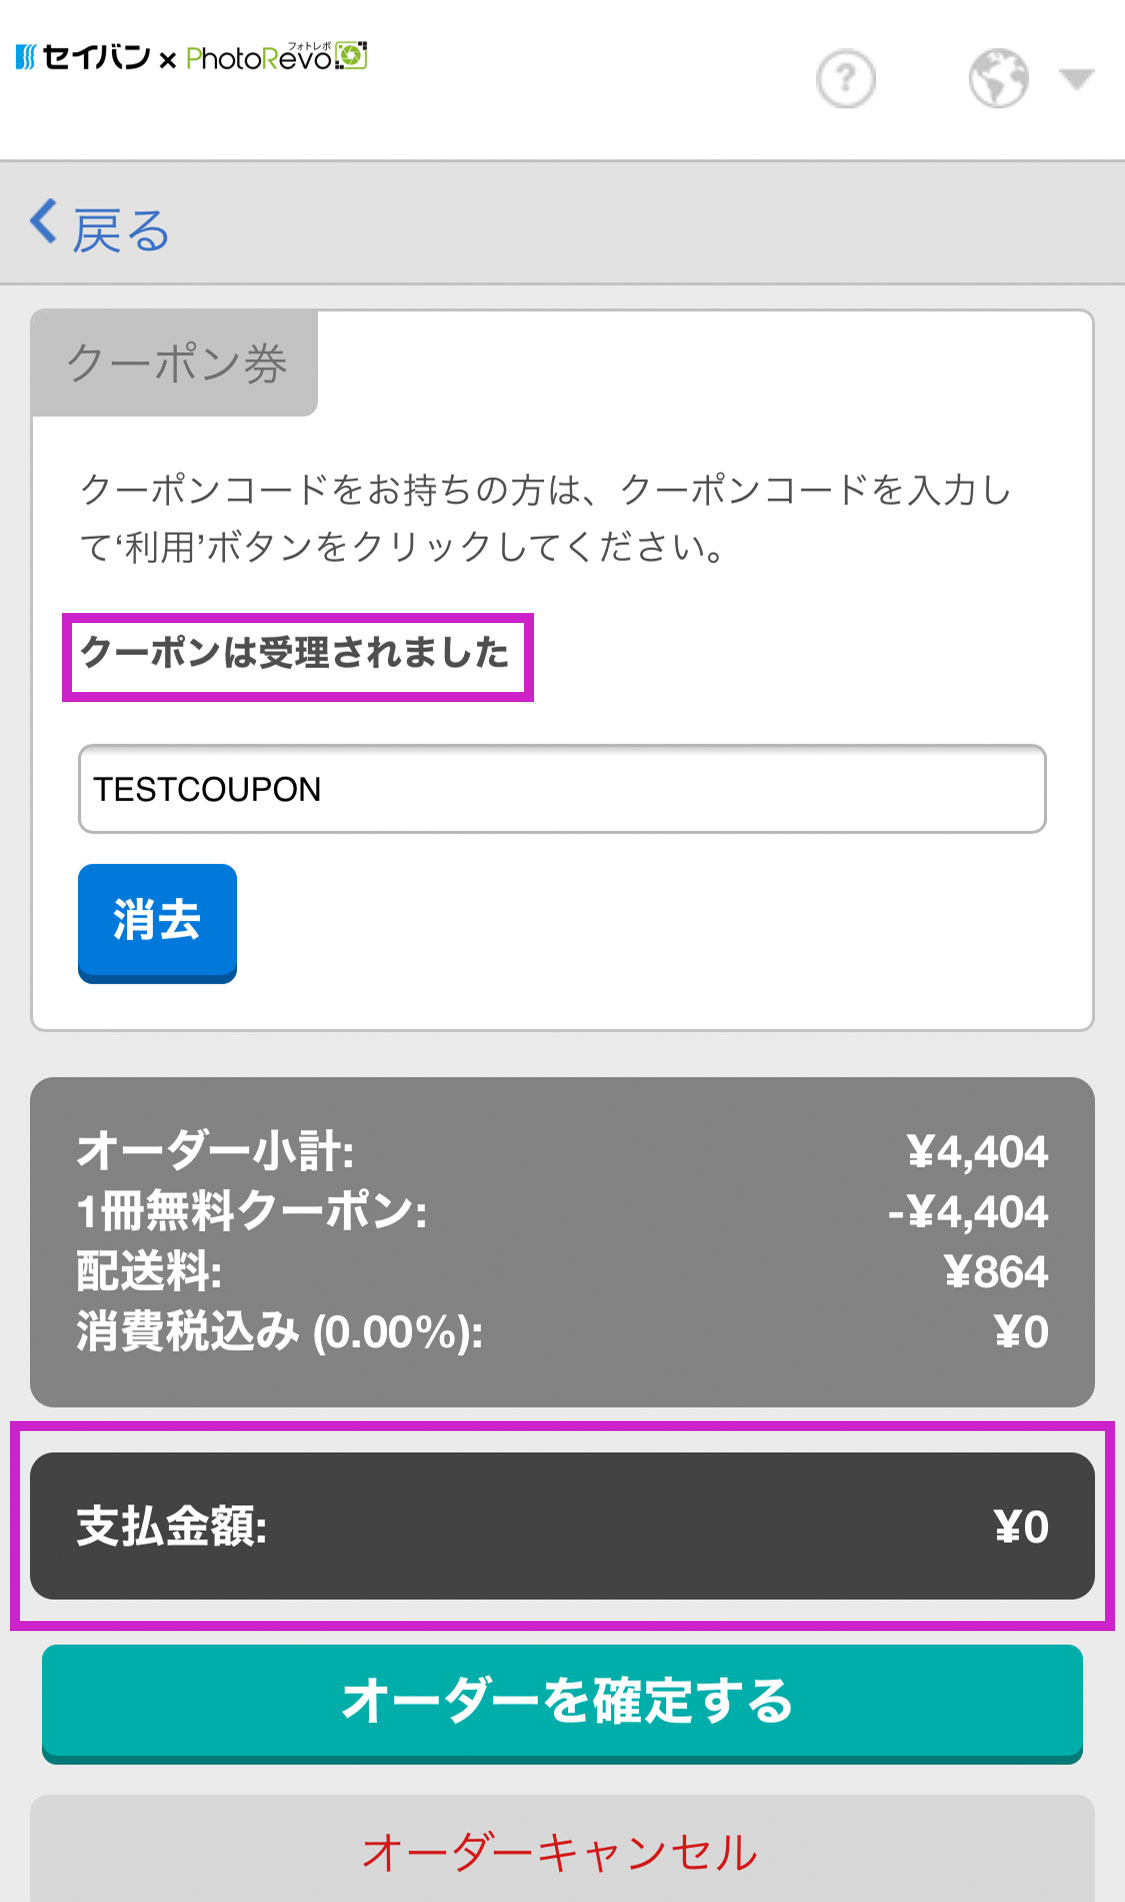Click the 配送料 ¥864 shipping line
Image resolution: width=1125 pixels, height=1902 pixels.
[x=562, y=1272]
